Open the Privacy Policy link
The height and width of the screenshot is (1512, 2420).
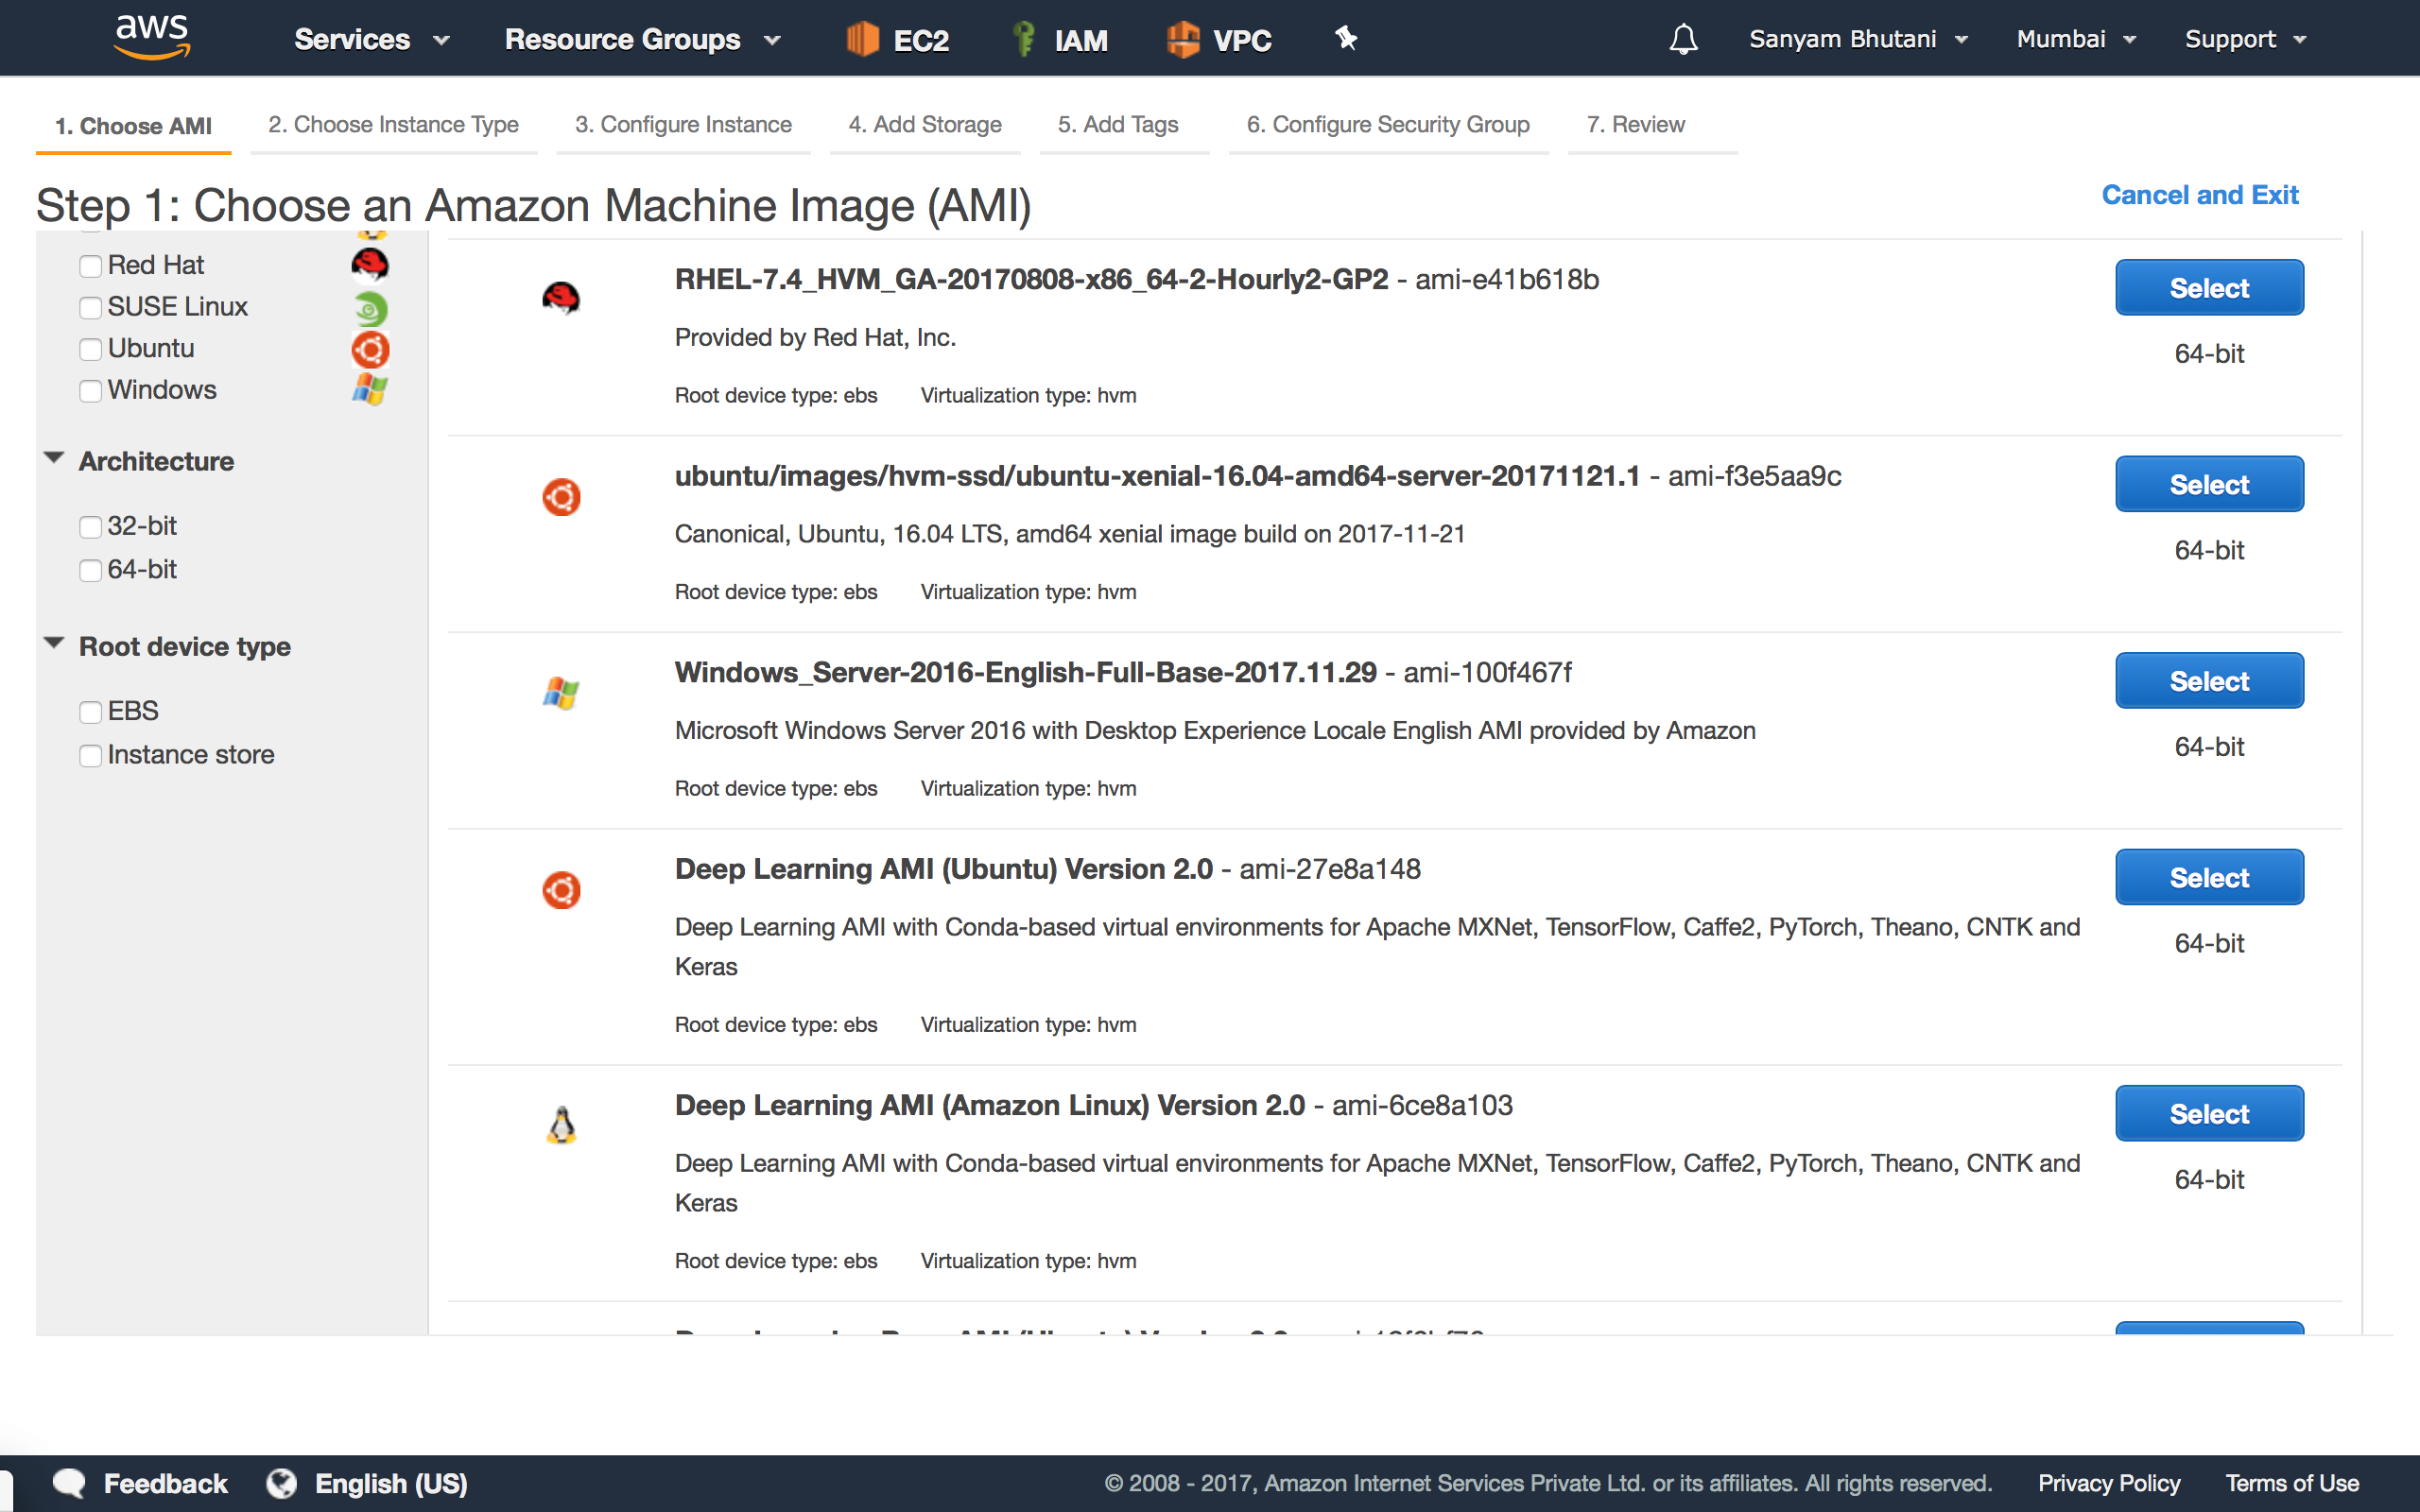coord(2108,1482)
